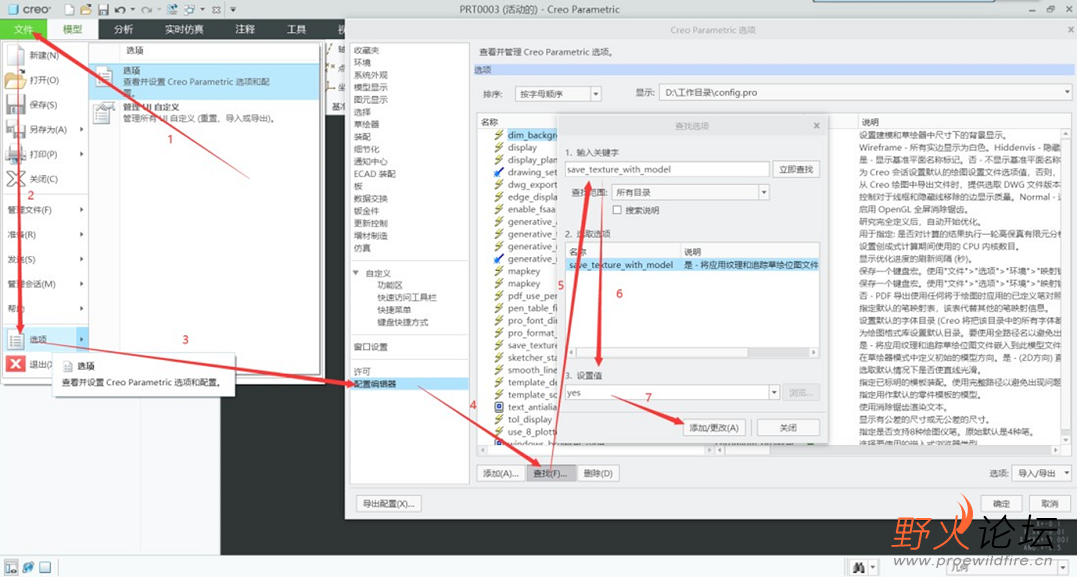Open the 文件 menu
Viewport: 1077px width, 577px height.
coord(24,29)
